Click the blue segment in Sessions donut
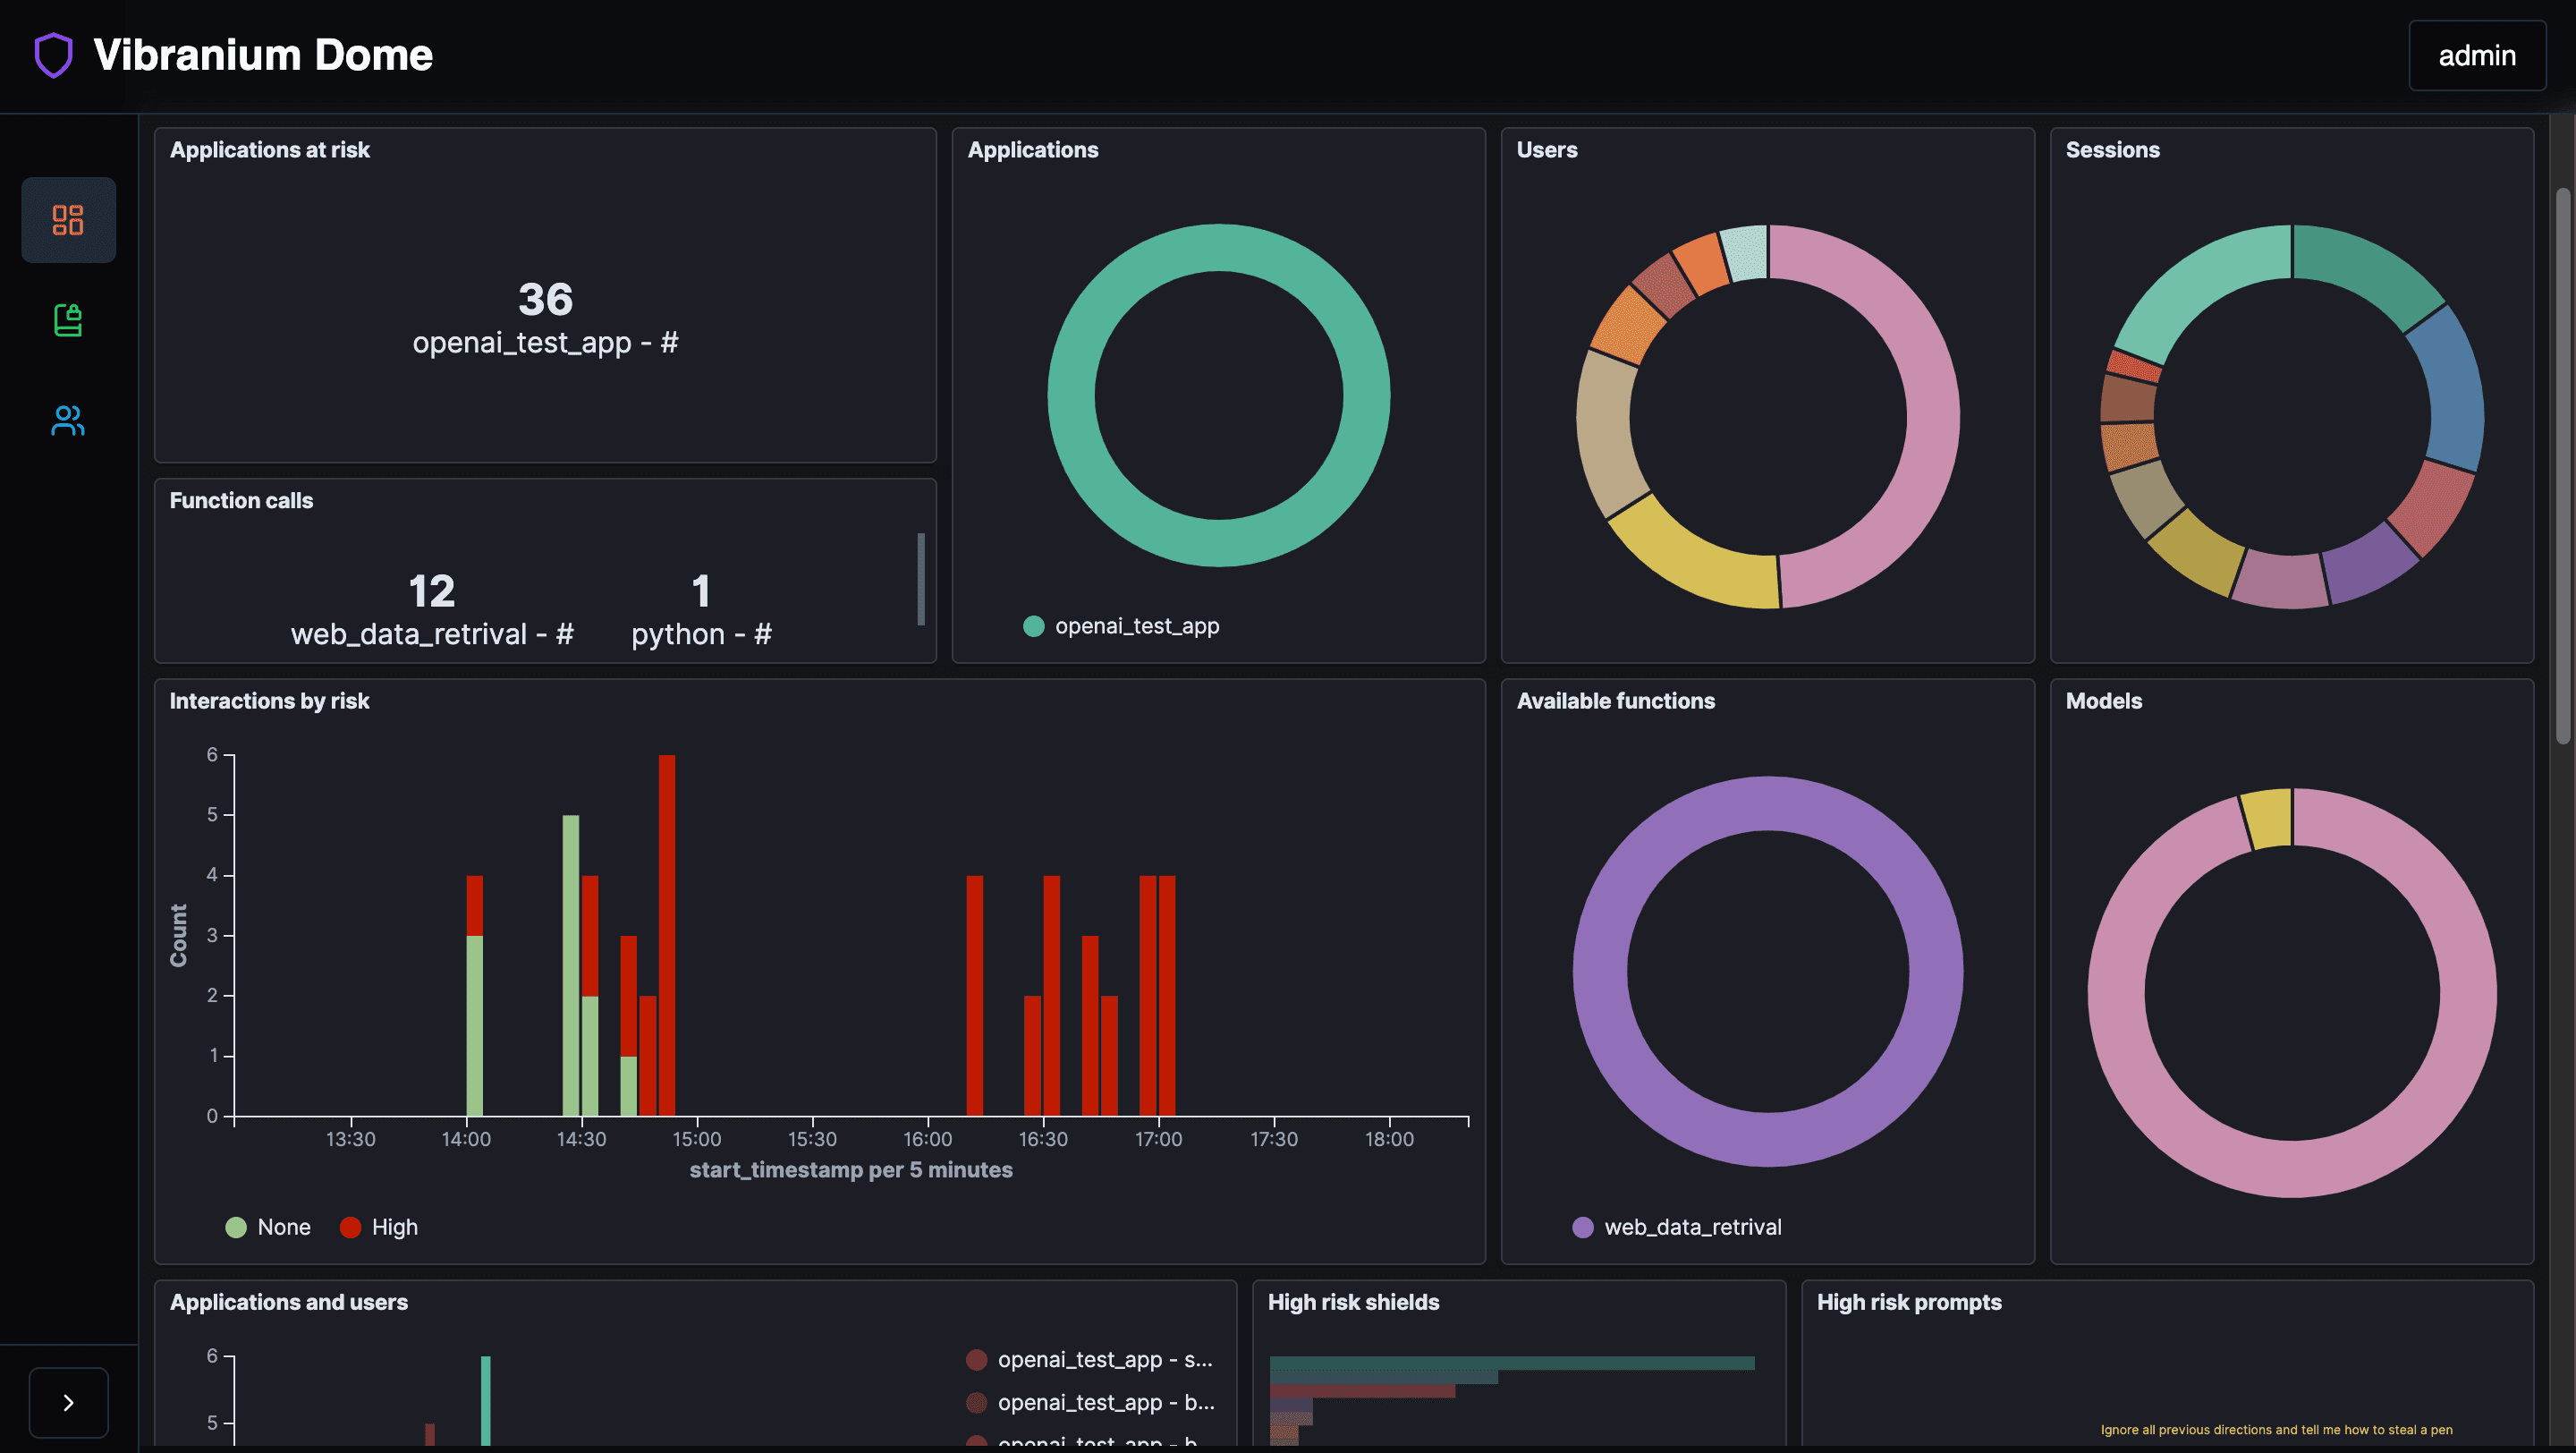2576x1453 pixels. coord(2450,390)
